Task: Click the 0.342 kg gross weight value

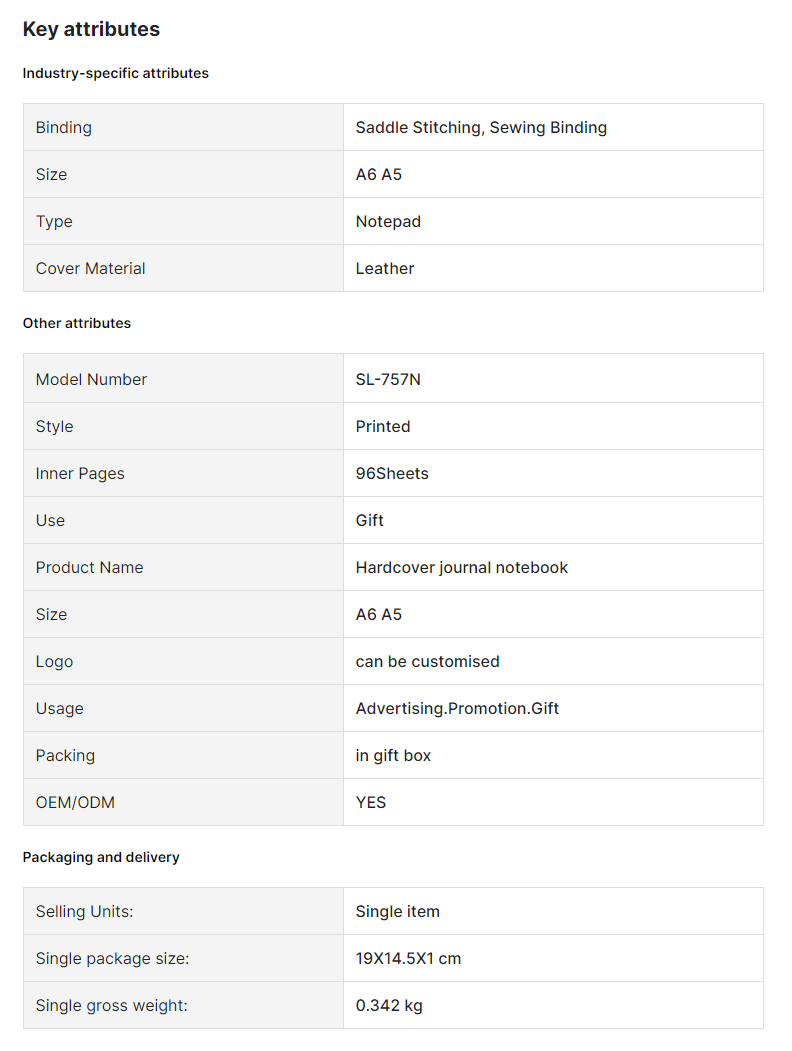Action: (389, 1005)
